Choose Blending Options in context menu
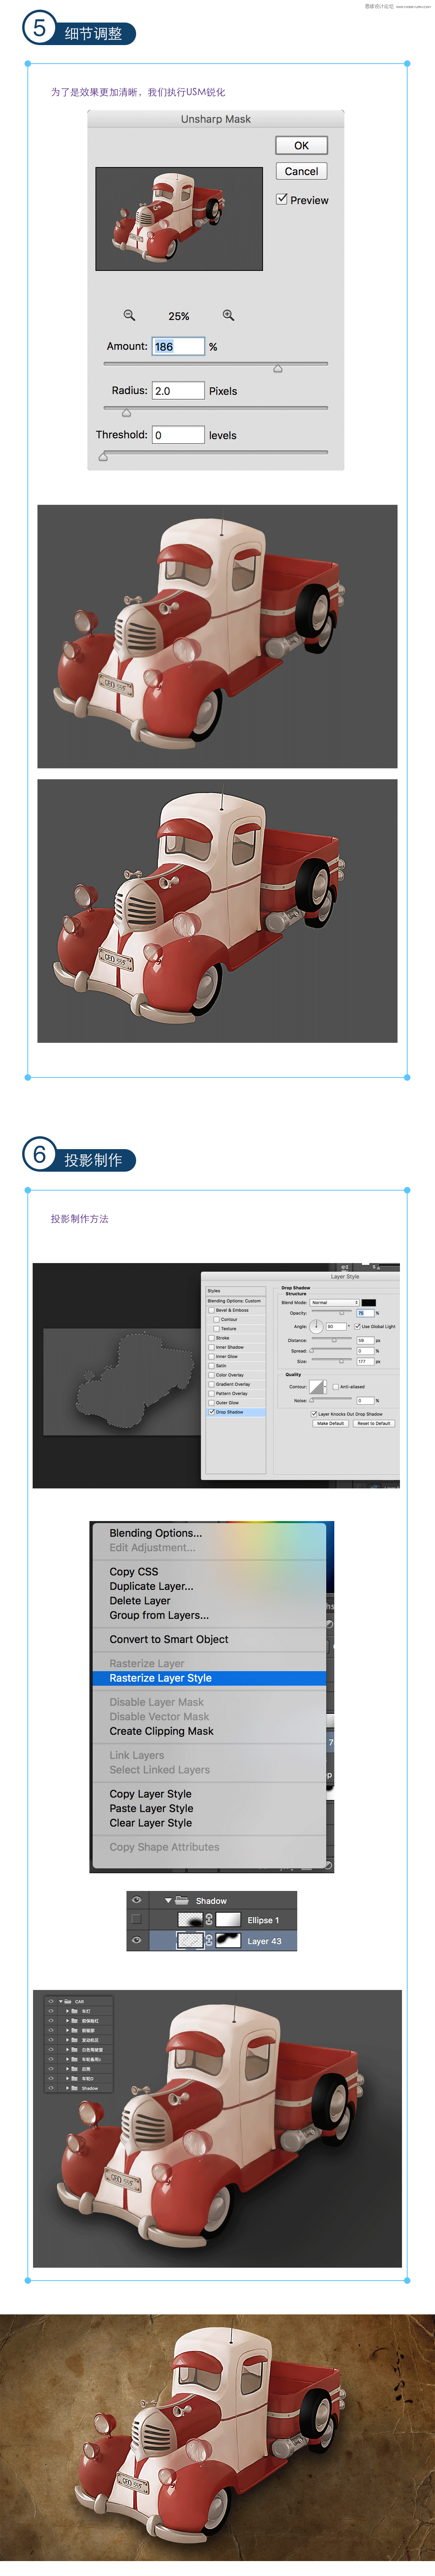Image resolution: width=435 pixels, height=2576 pixels. tap(155, 1533)
